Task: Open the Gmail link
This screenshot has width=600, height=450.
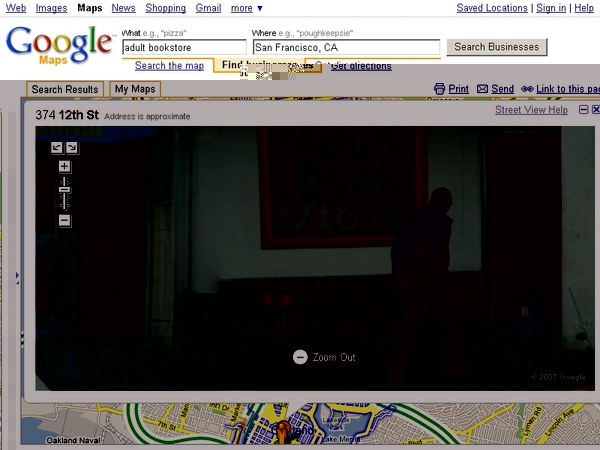Action: point(208,8)
